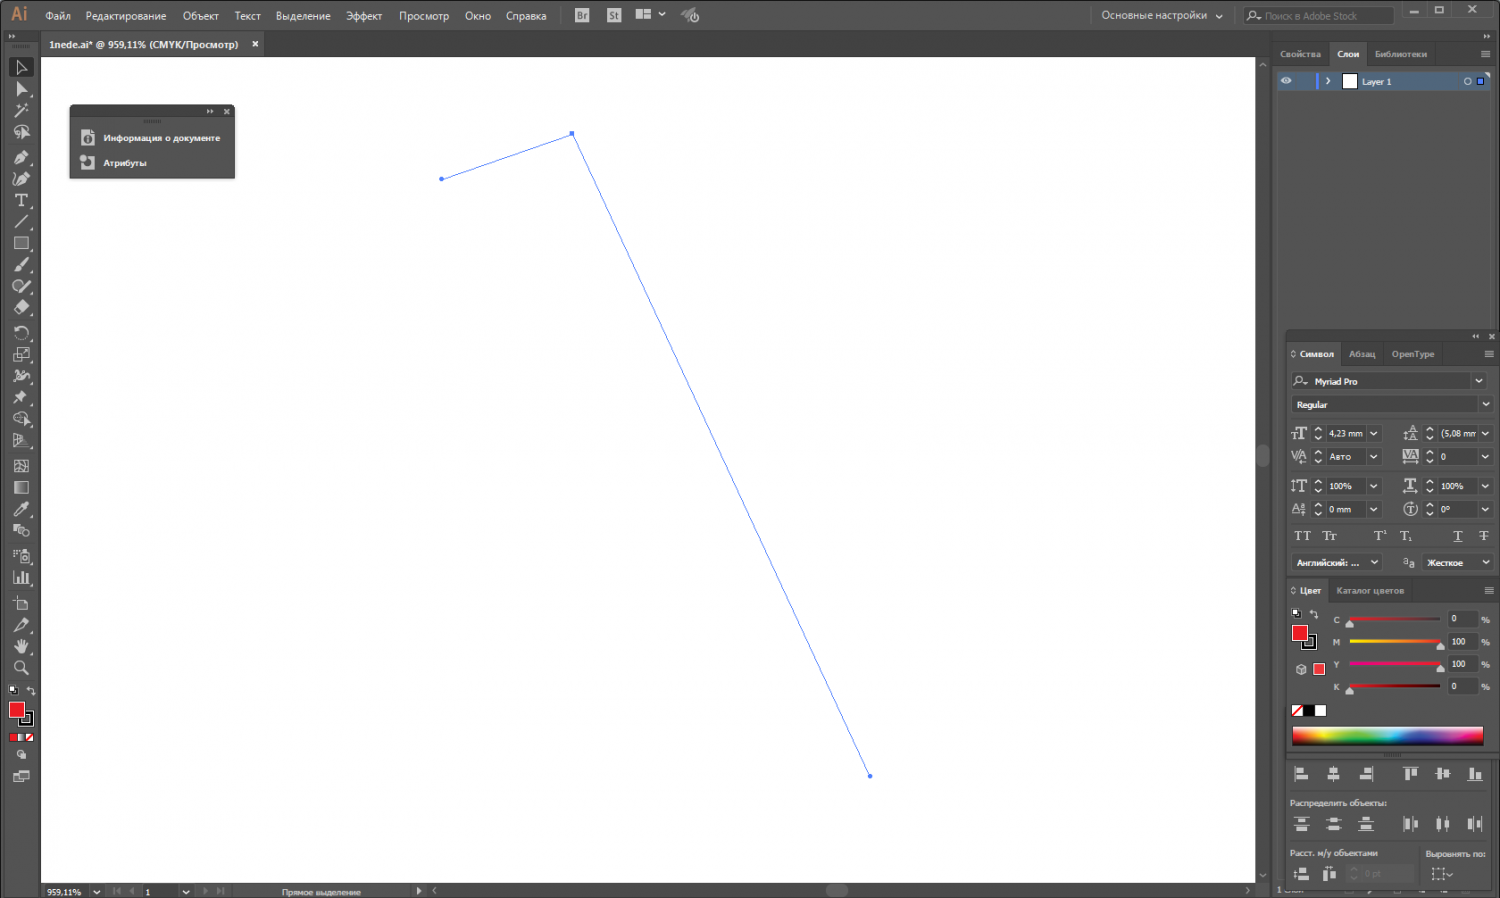Viewport: 1500px width, 898px height.
Task: Select the Lasso tool
Action: click(x=21, y=132)
